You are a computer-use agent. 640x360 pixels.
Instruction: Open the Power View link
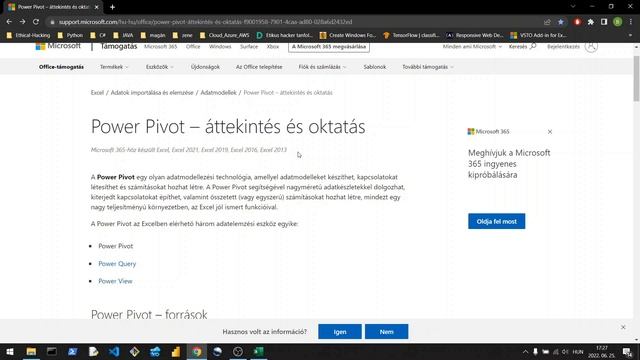(x=115, y=281)
